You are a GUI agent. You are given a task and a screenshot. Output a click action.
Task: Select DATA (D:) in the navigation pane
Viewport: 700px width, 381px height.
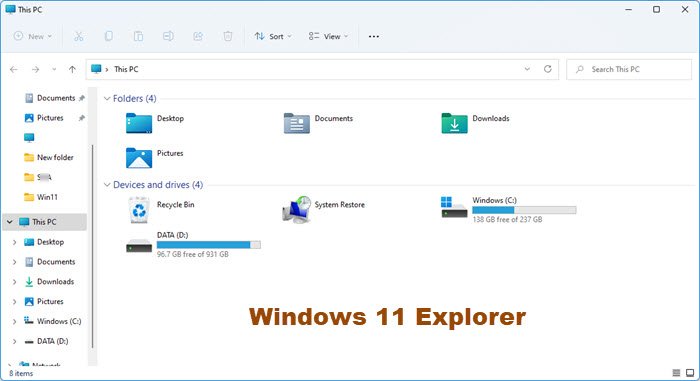[46, 341]
